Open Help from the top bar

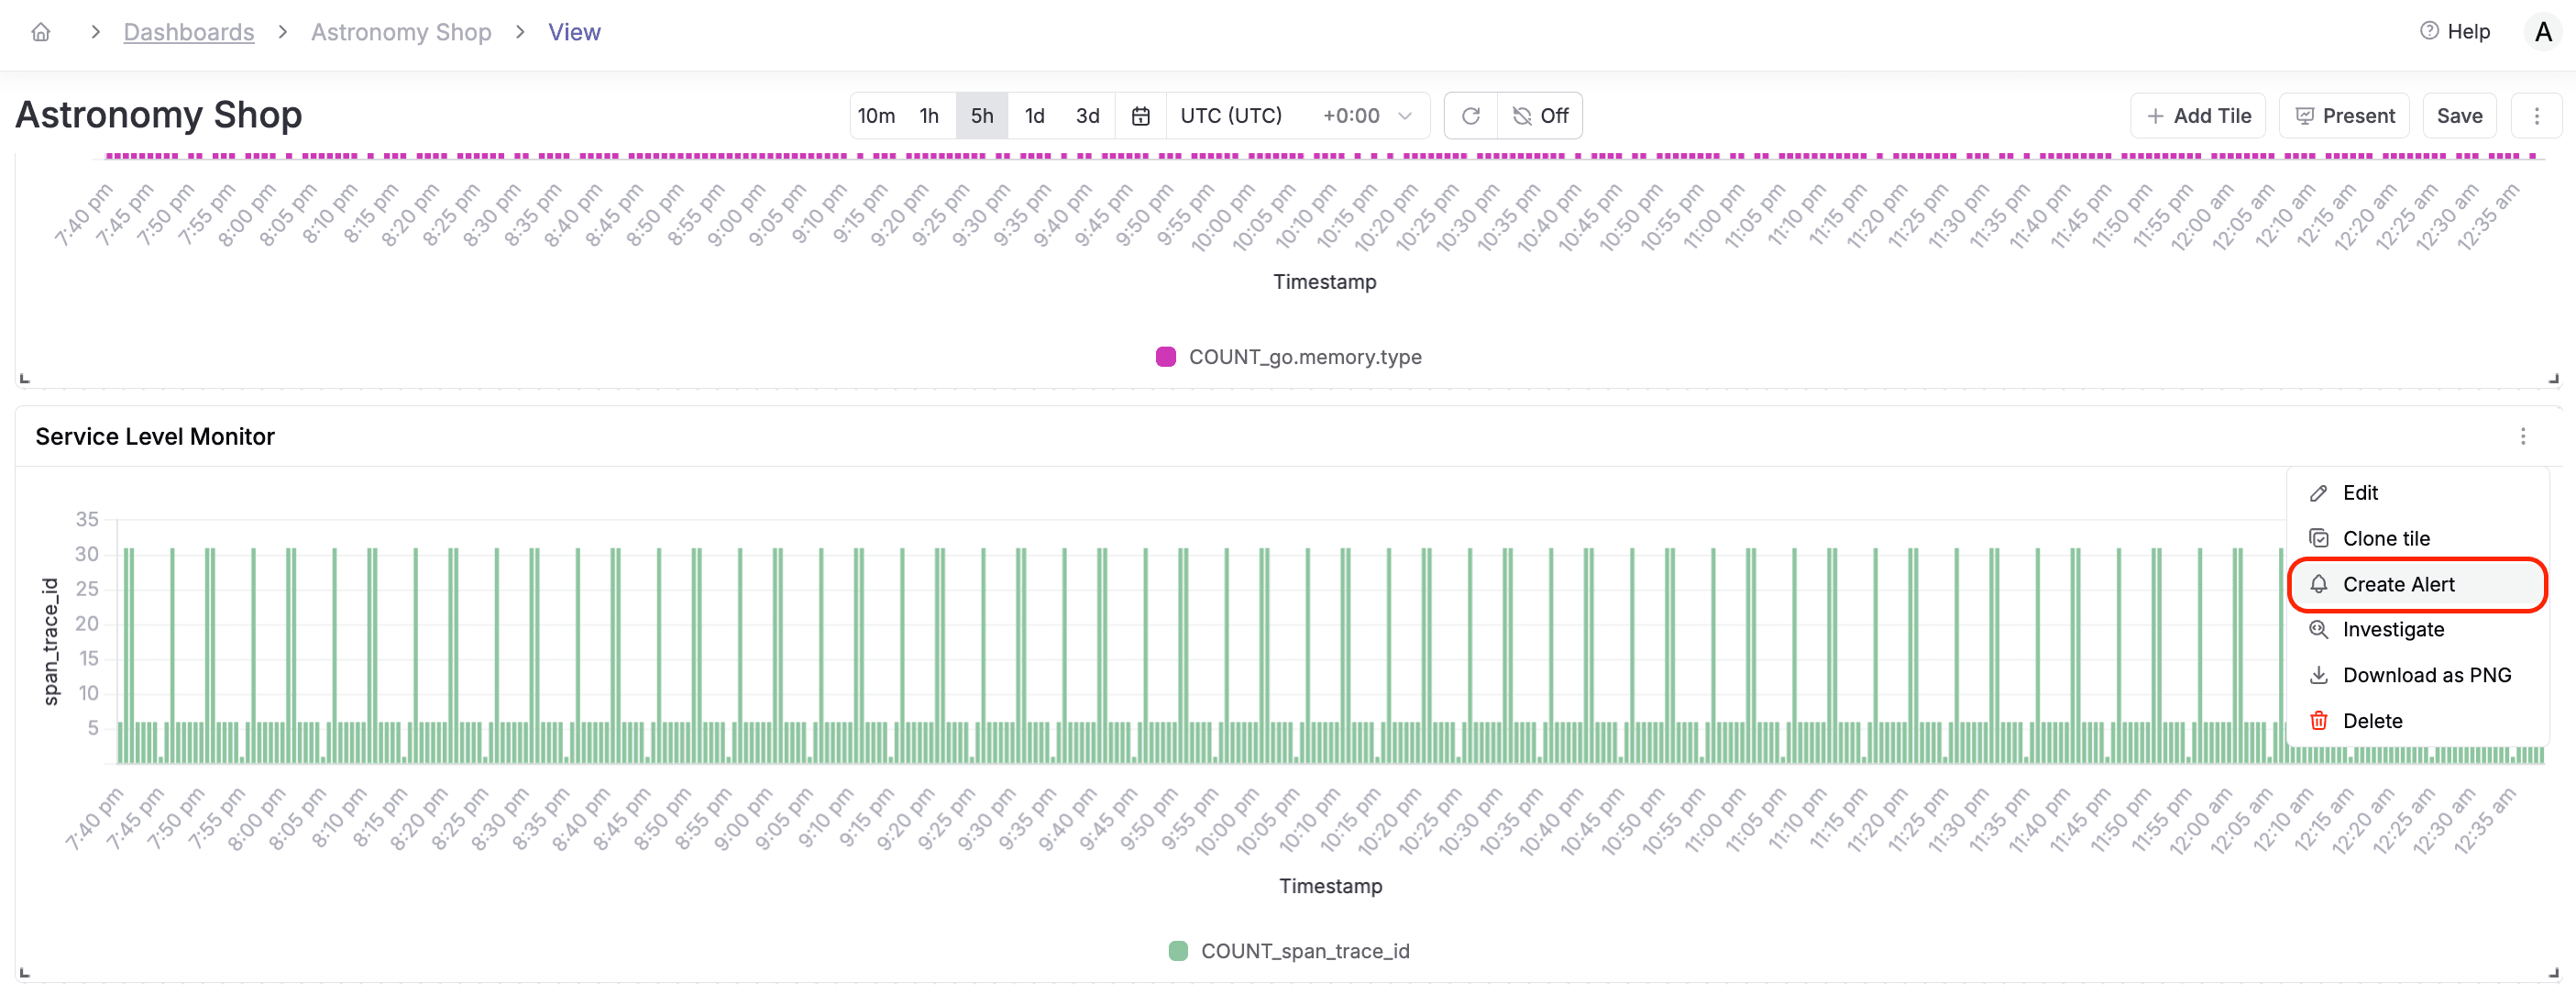(2456, 31)
